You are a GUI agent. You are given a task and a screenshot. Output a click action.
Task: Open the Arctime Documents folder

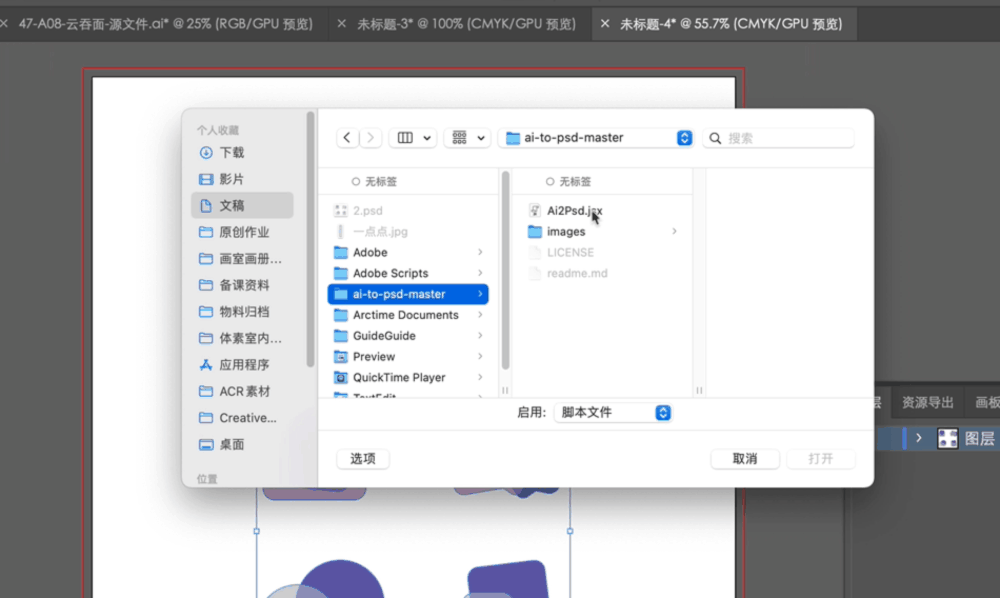(x=408, y=315)
